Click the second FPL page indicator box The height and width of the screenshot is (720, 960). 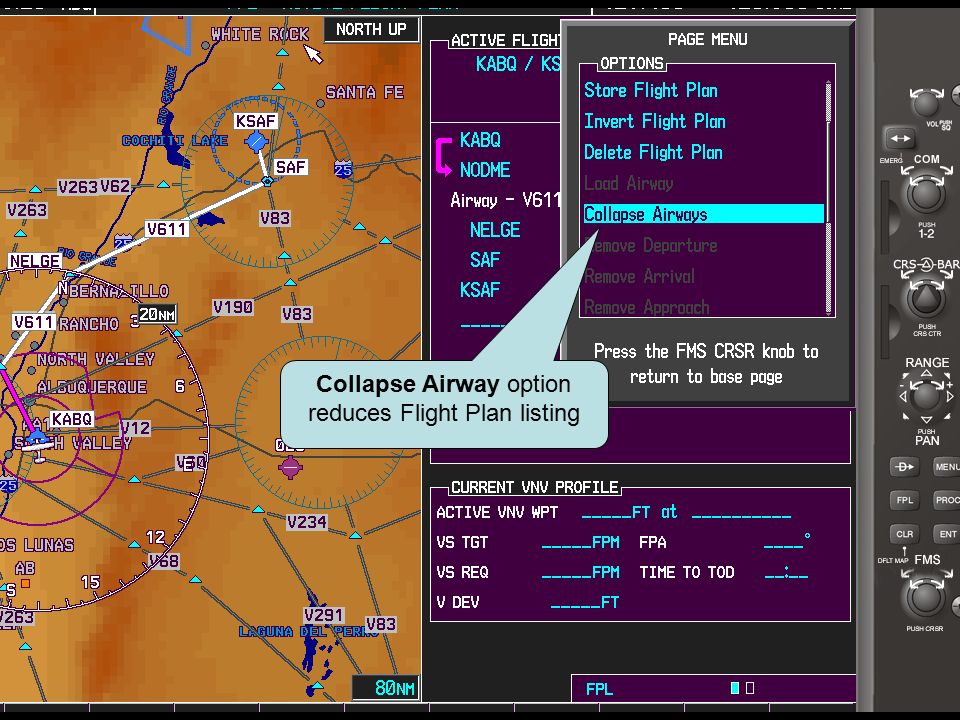[750, 688]
